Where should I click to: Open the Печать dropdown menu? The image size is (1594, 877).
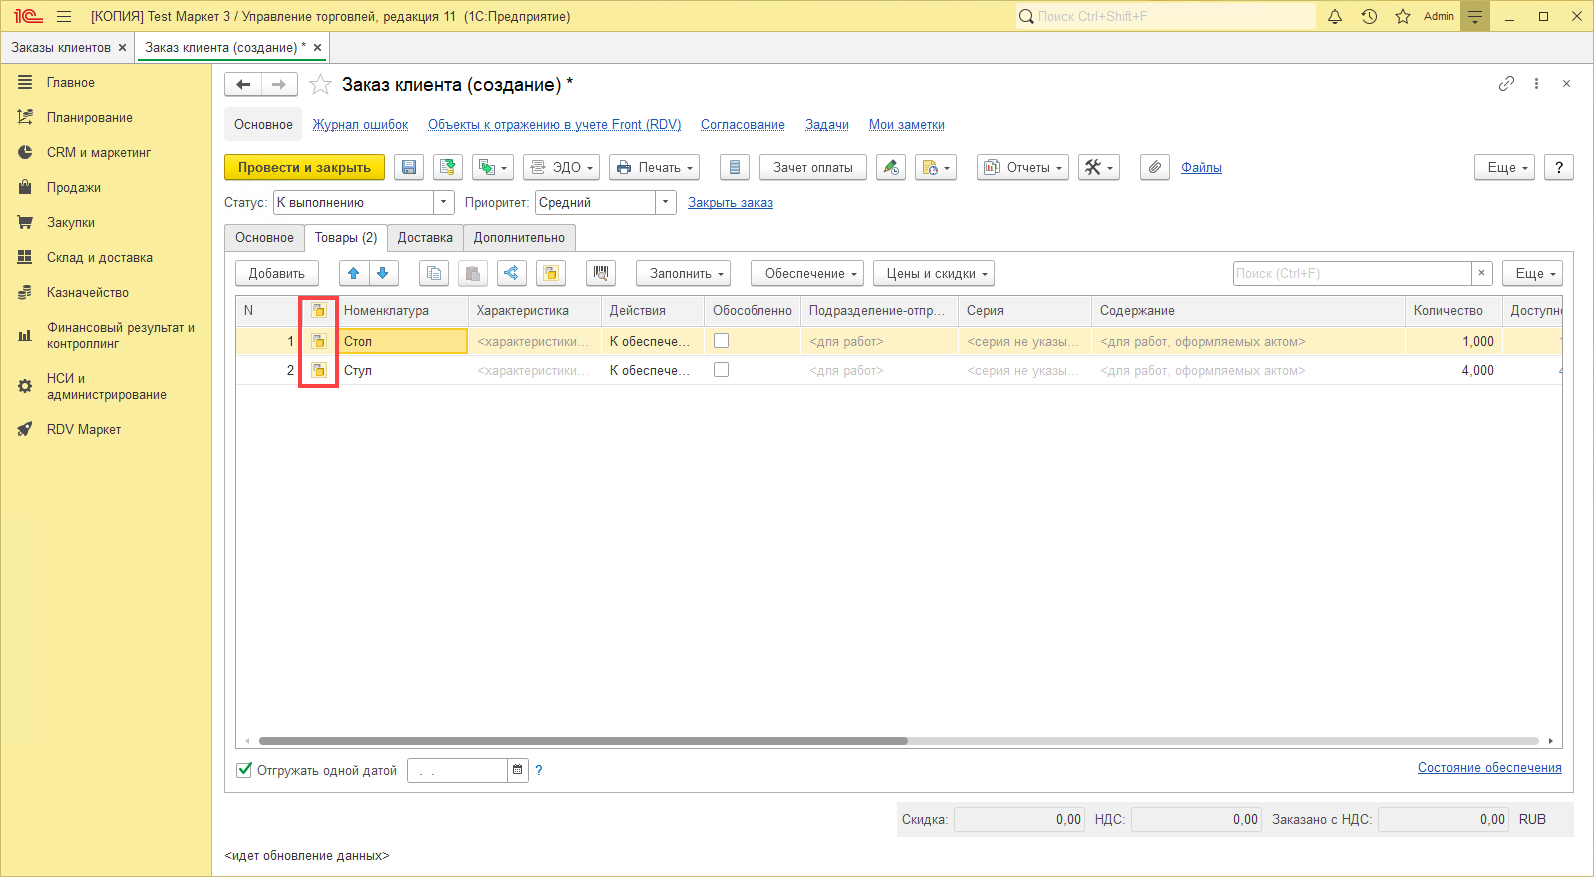(x=654, y=168)
